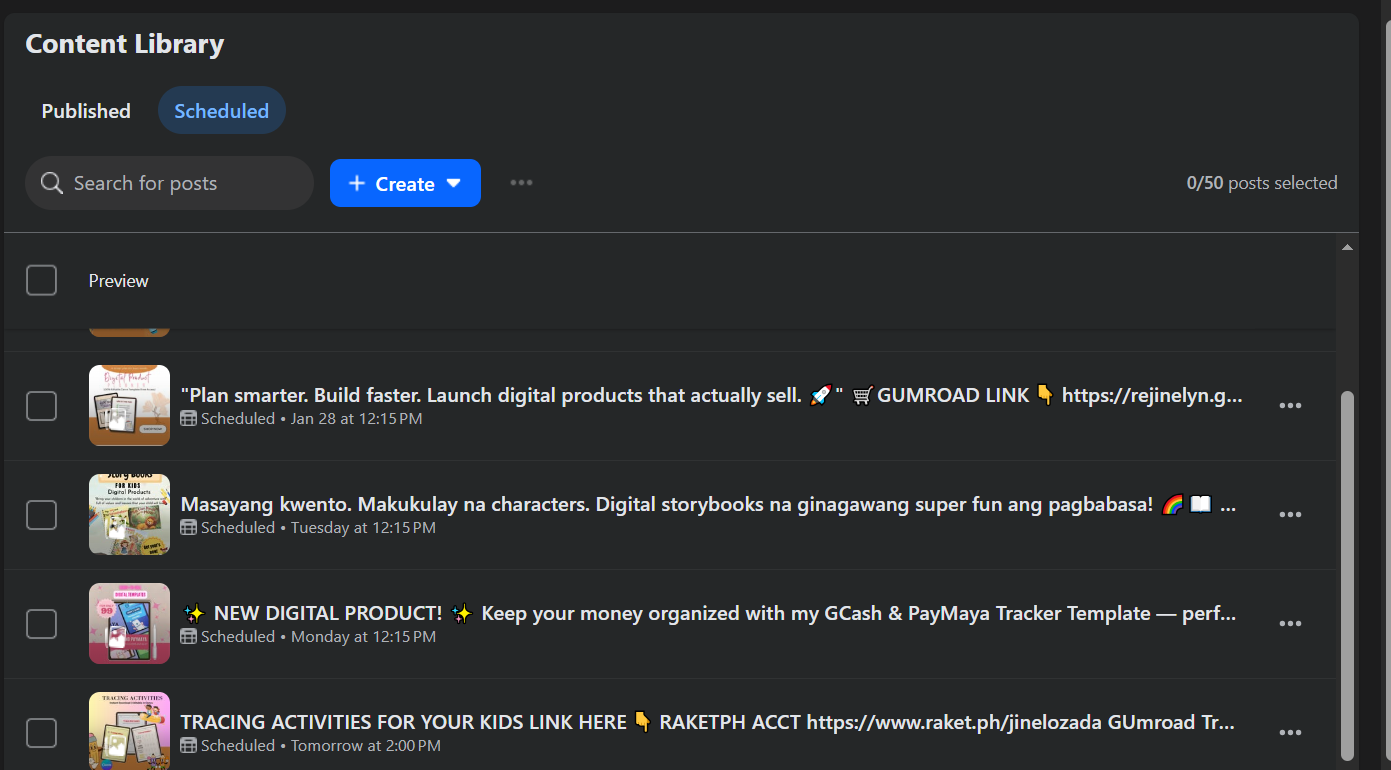Image resolution: width=1391 pixels, height=770 pixels.
Task: Open the Masayang kwento post title
Action: (x=708, y=504)
